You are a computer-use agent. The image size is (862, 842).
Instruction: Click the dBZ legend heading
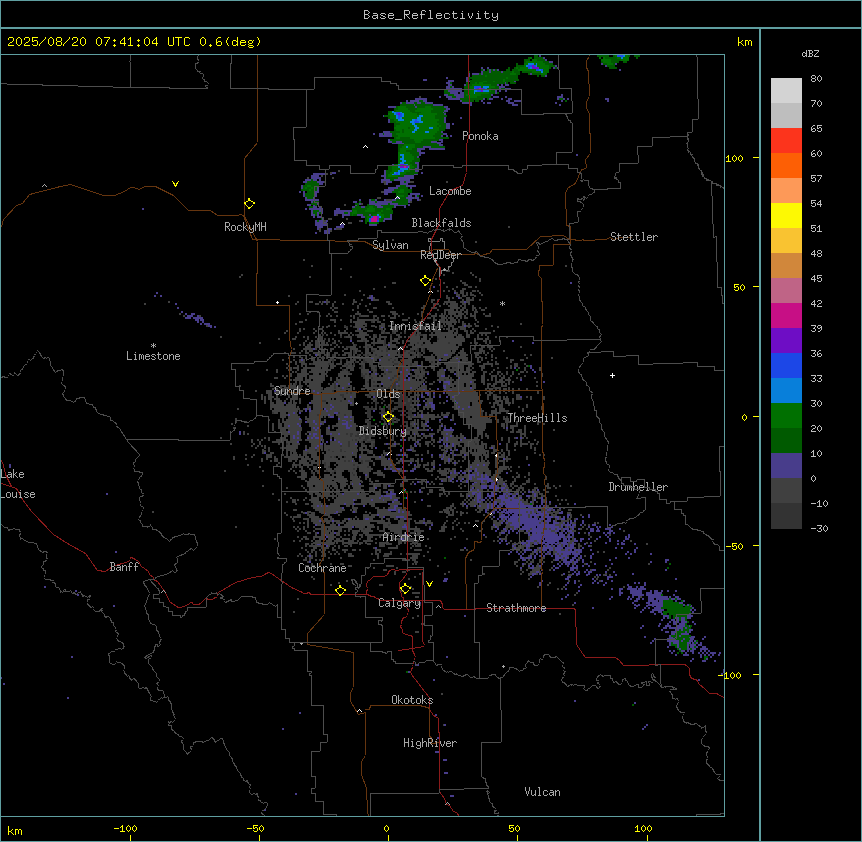pyautogui.click(x=810, y=54)
